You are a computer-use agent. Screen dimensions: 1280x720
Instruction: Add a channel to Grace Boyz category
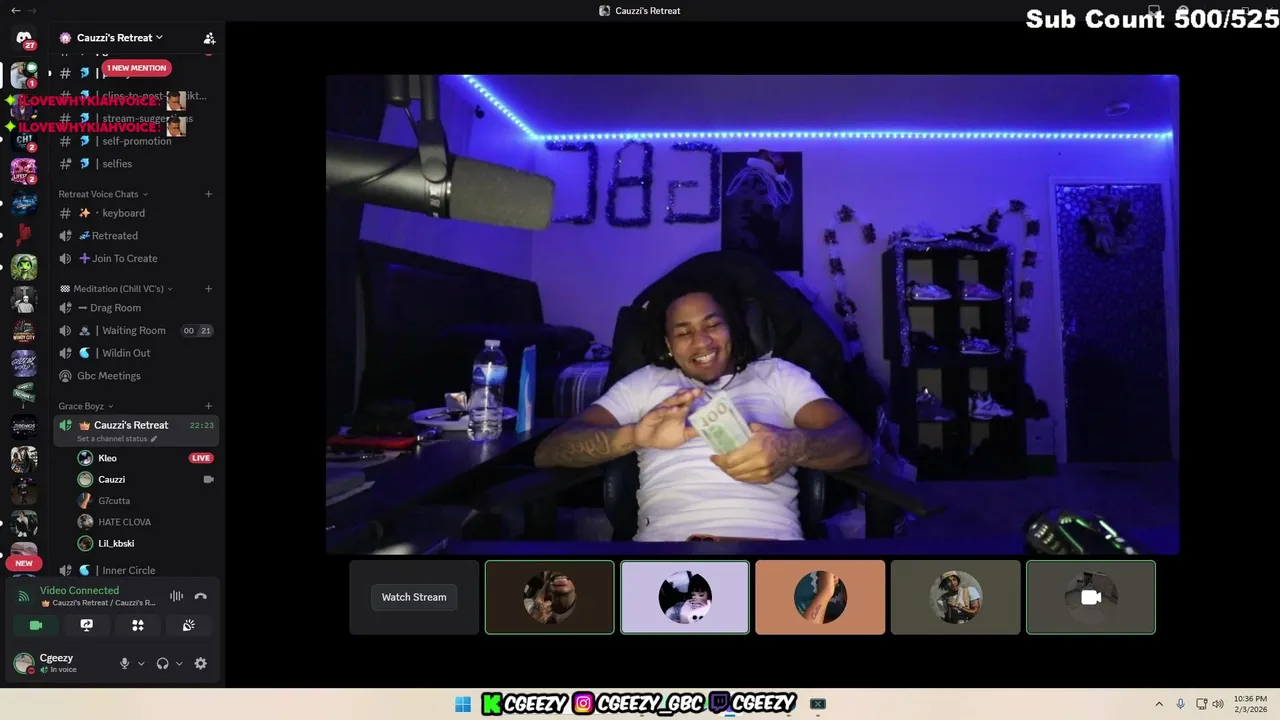coord(208,406)
